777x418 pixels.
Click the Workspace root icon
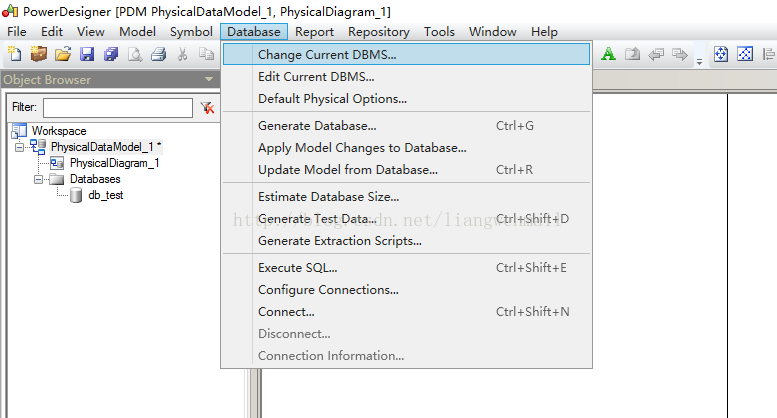(x=19, y=131)
